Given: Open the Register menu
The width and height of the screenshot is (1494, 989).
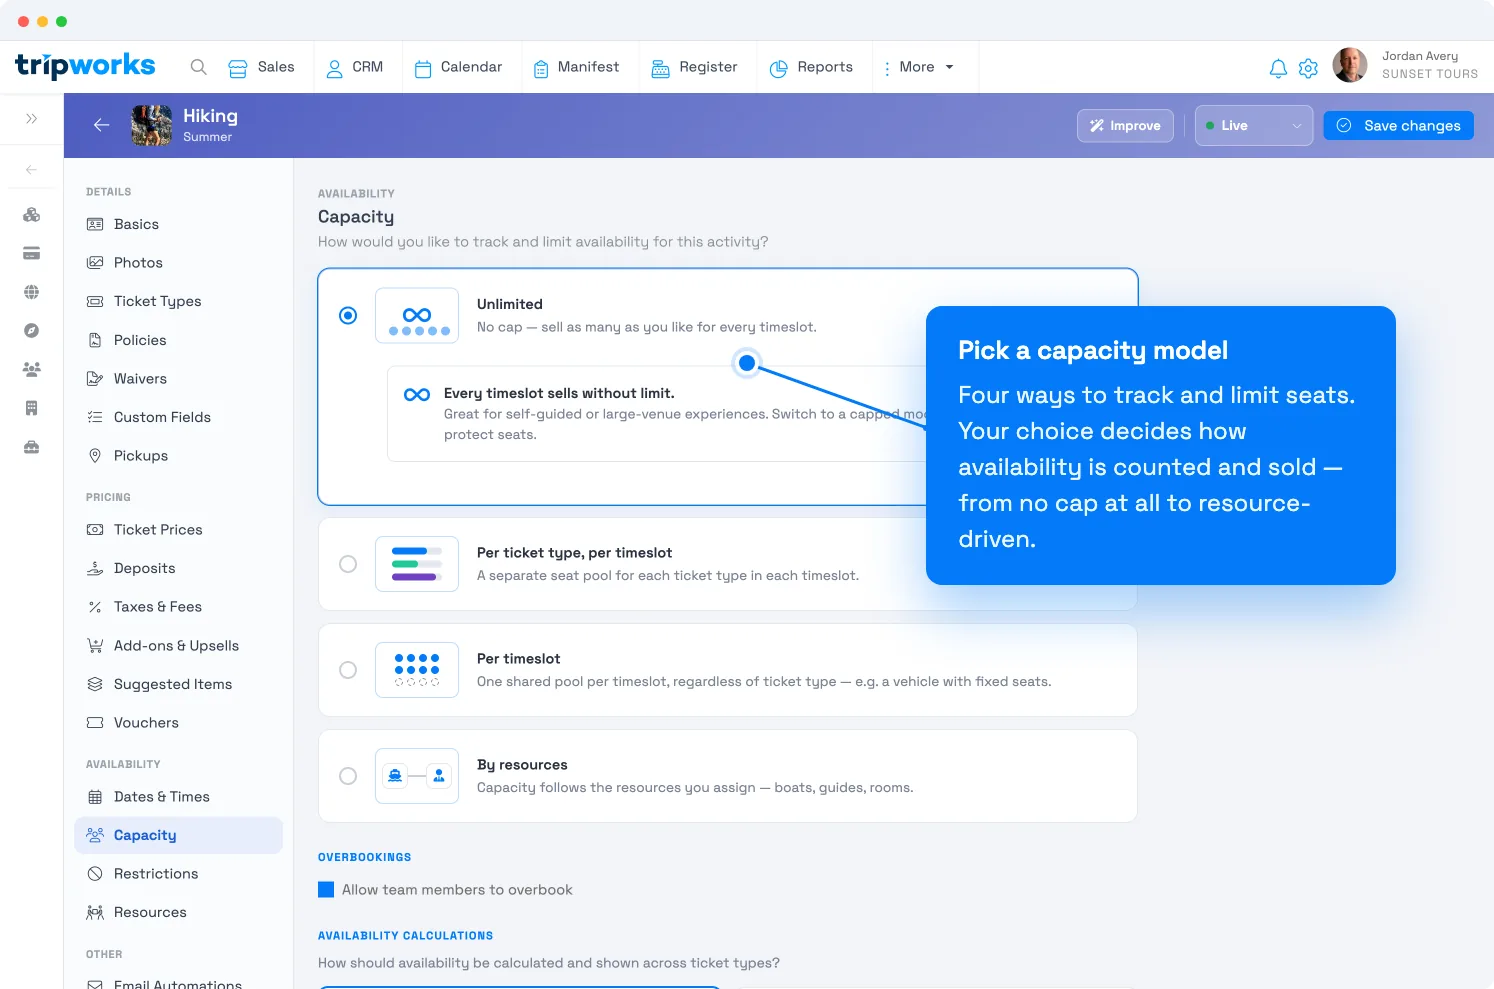Looking at the screenshot, I should pos(694,67).
